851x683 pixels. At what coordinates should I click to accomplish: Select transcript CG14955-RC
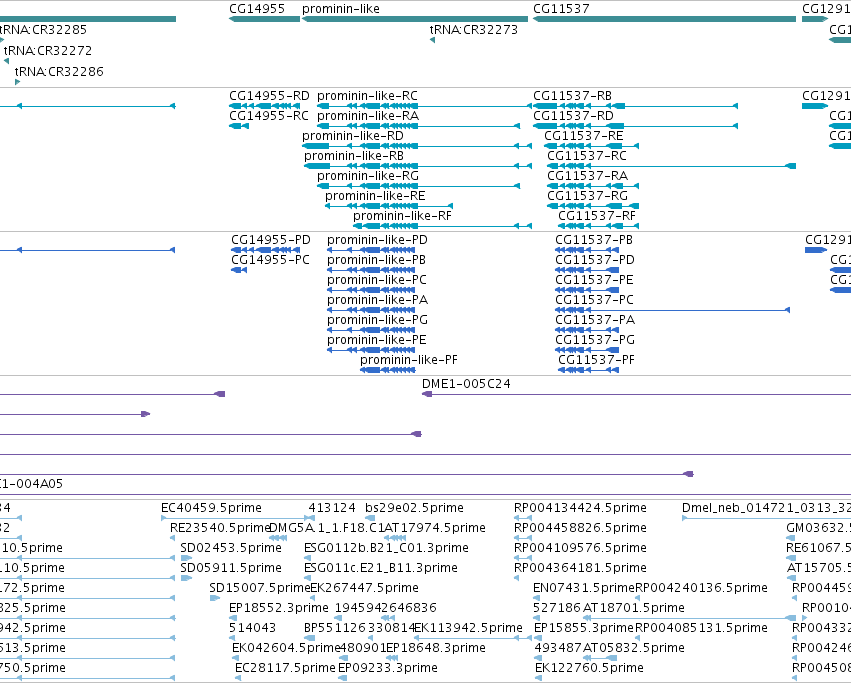click(269, 116)
